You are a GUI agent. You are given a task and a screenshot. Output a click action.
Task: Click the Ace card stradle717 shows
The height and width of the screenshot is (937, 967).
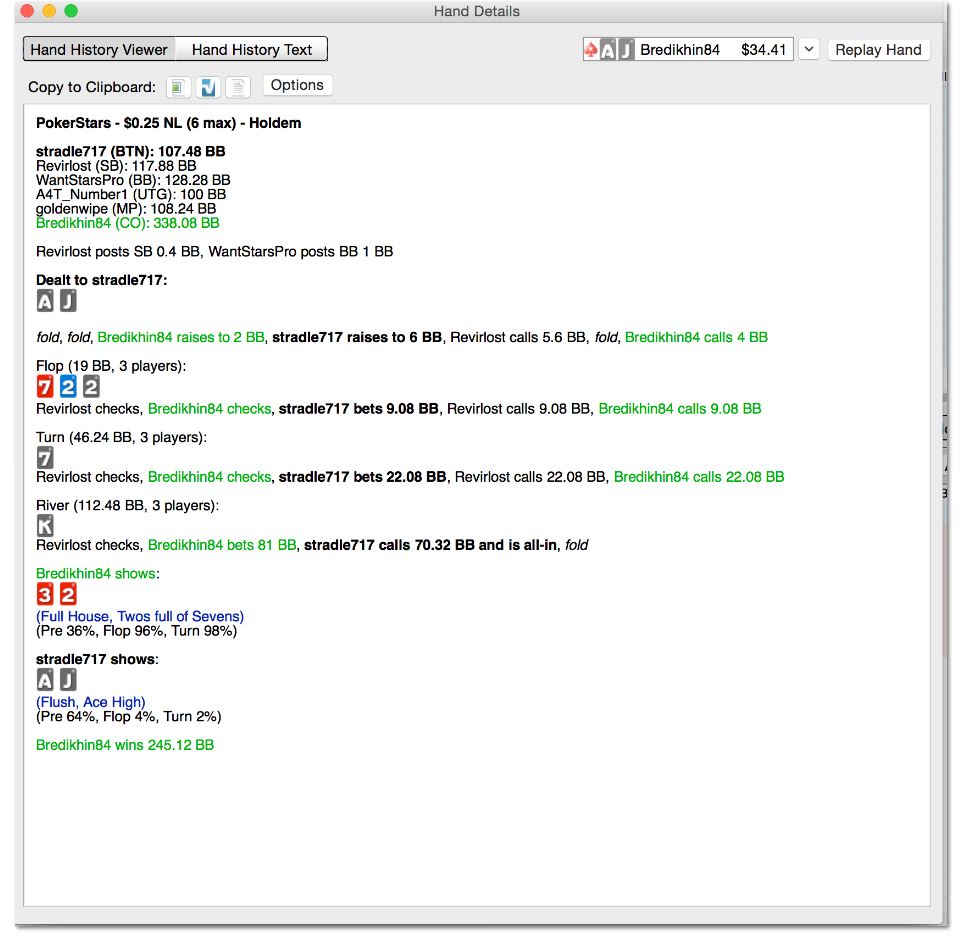45,680
